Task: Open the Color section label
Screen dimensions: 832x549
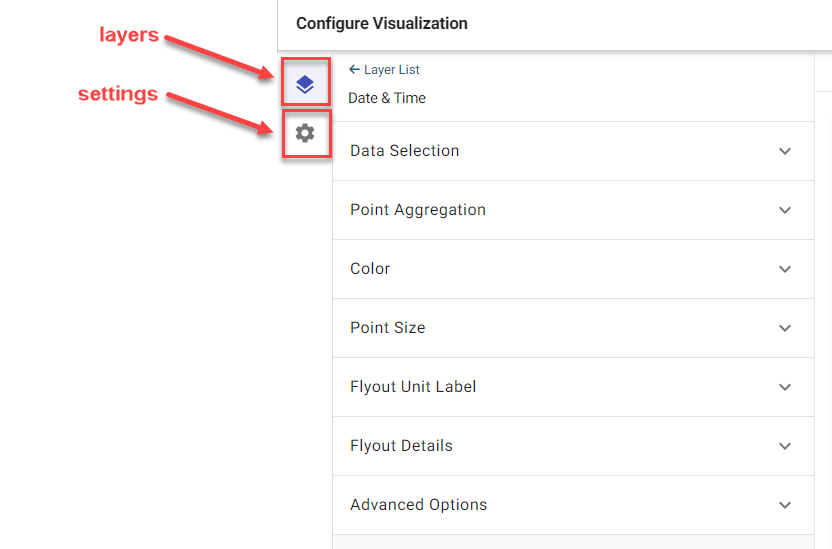Action: click(x=370, y=269)
